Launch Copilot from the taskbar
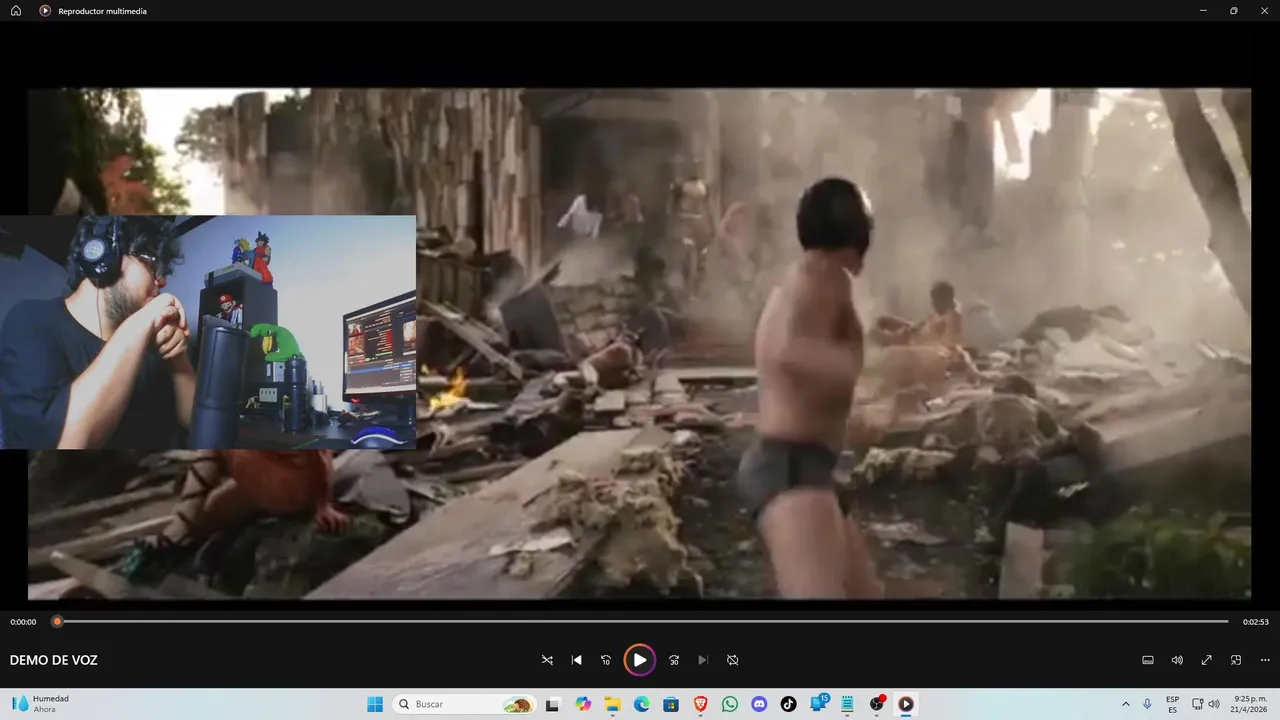Viewport: 1280px width, 720px height. click(x=583, y=704)
